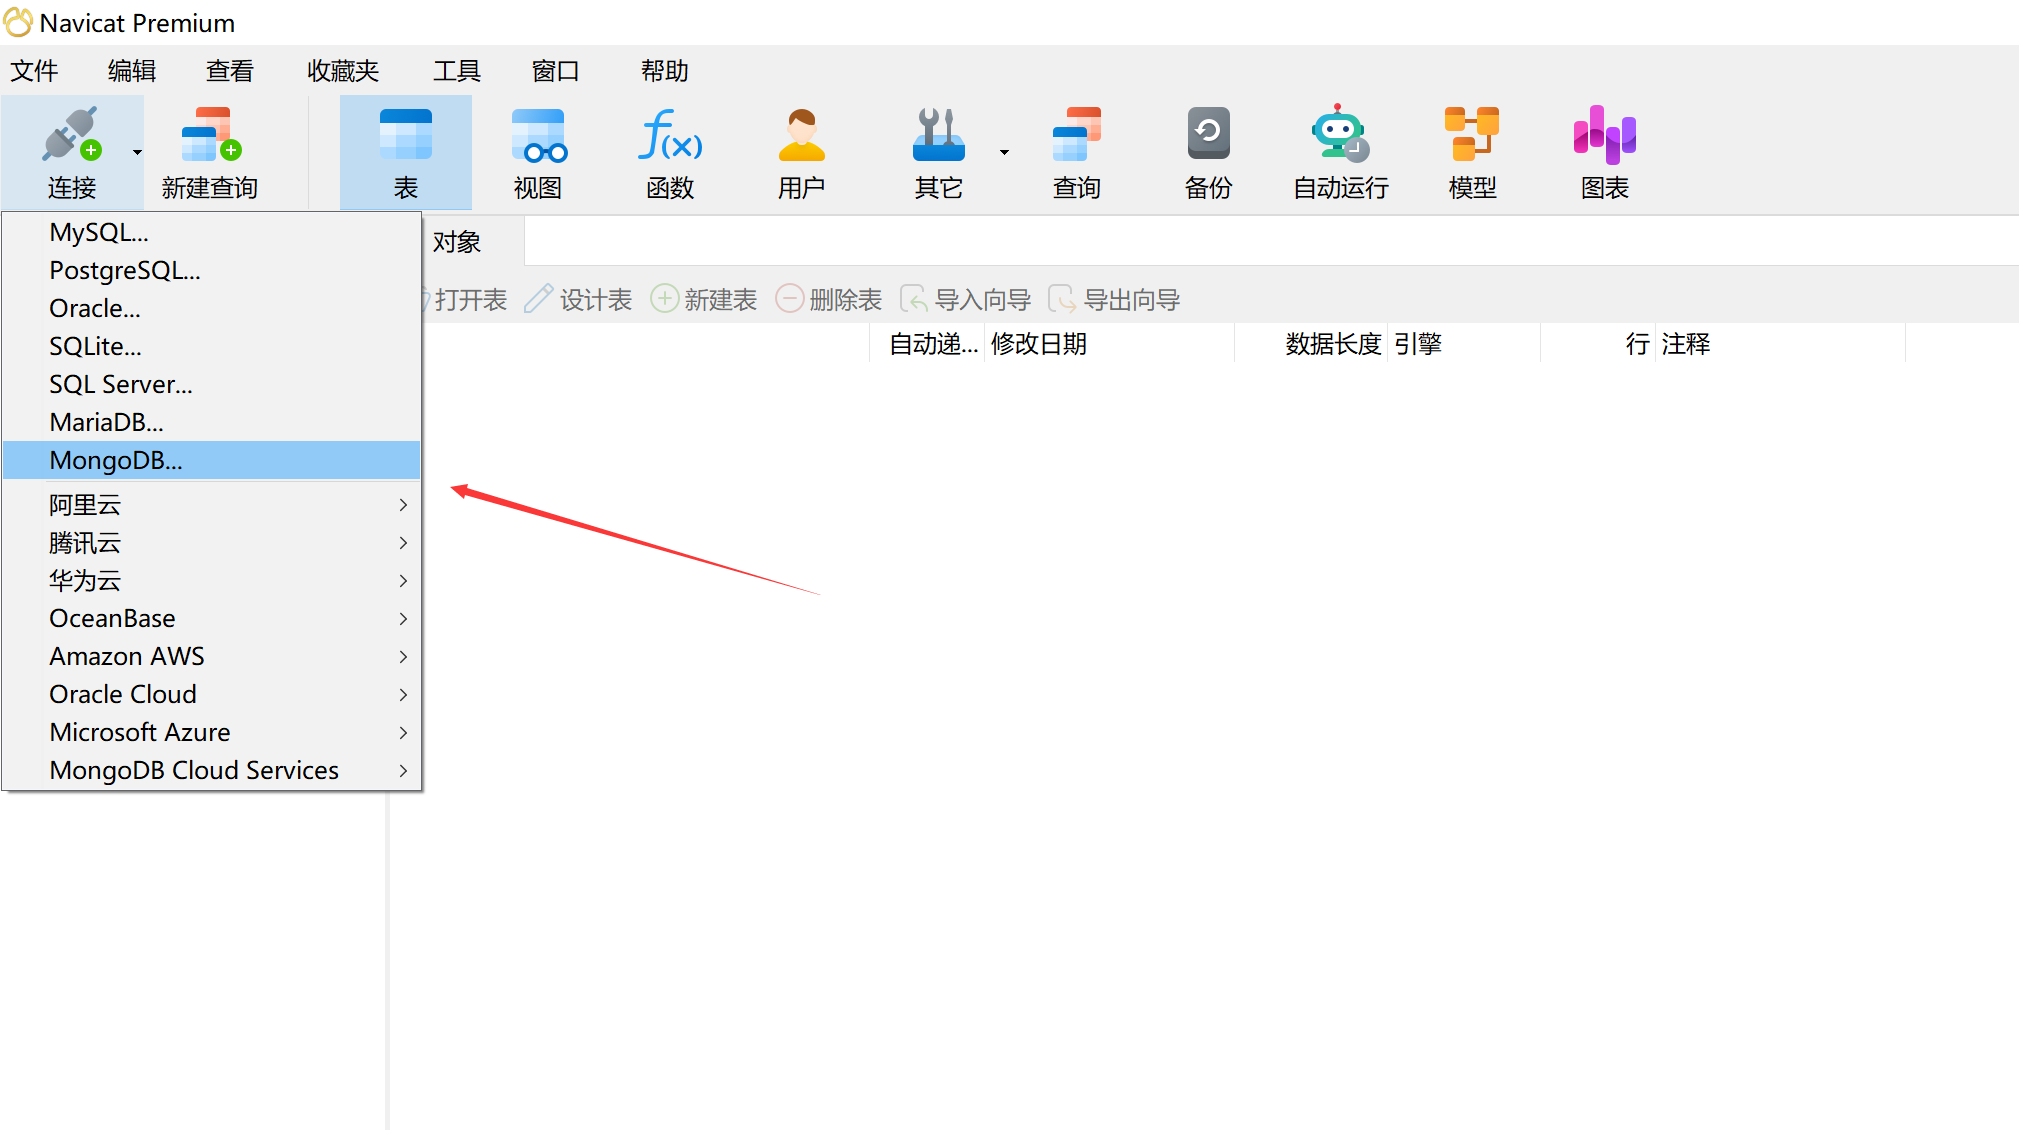Viewport: 2019px width, 1130px height.
Task: Choose MariaDB... from the connection menu
Action: 212,422
